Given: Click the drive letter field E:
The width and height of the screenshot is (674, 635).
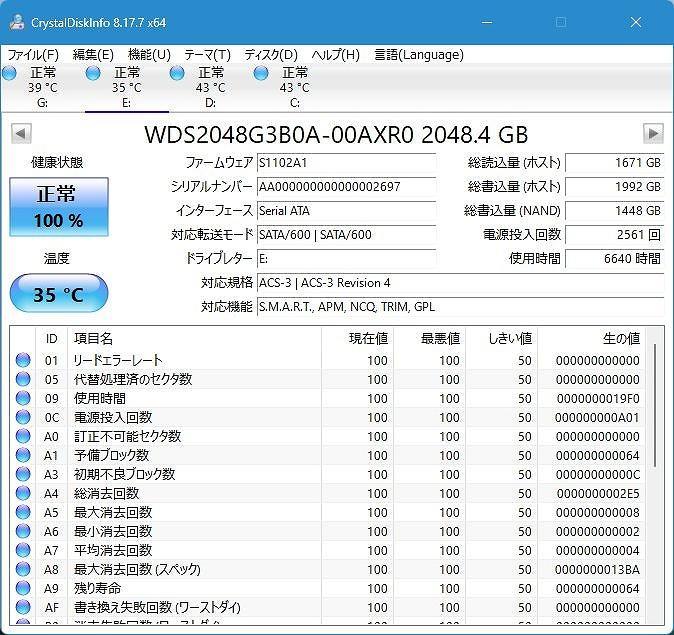Looking at the screenshot, I should point(346,259).
